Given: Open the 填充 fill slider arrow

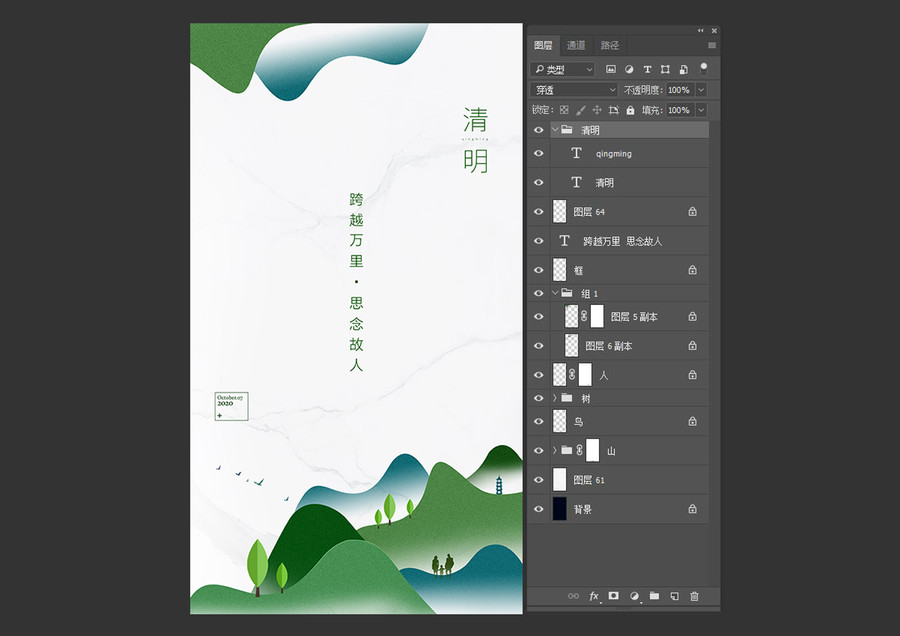Looking at the screenshot, I should point(701,110).
